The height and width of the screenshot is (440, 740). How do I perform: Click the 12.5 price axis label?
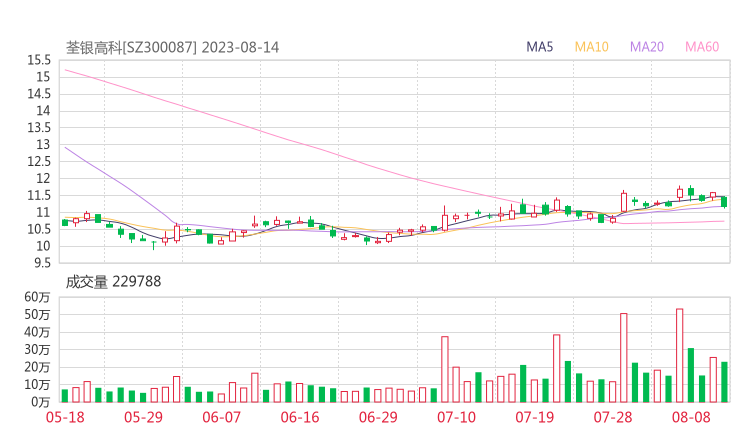(39, 162)
